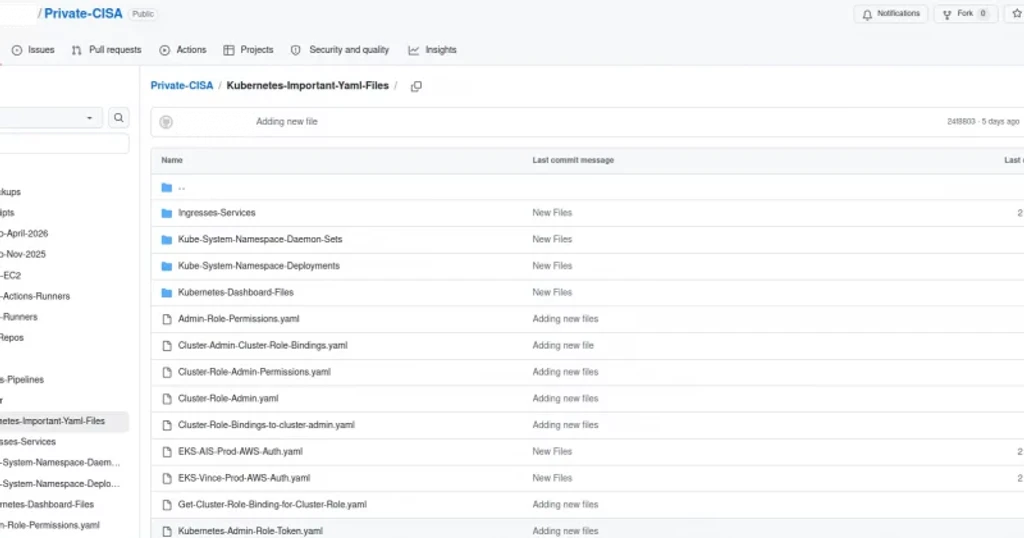Open the Security and quality tab

[340, 50]
